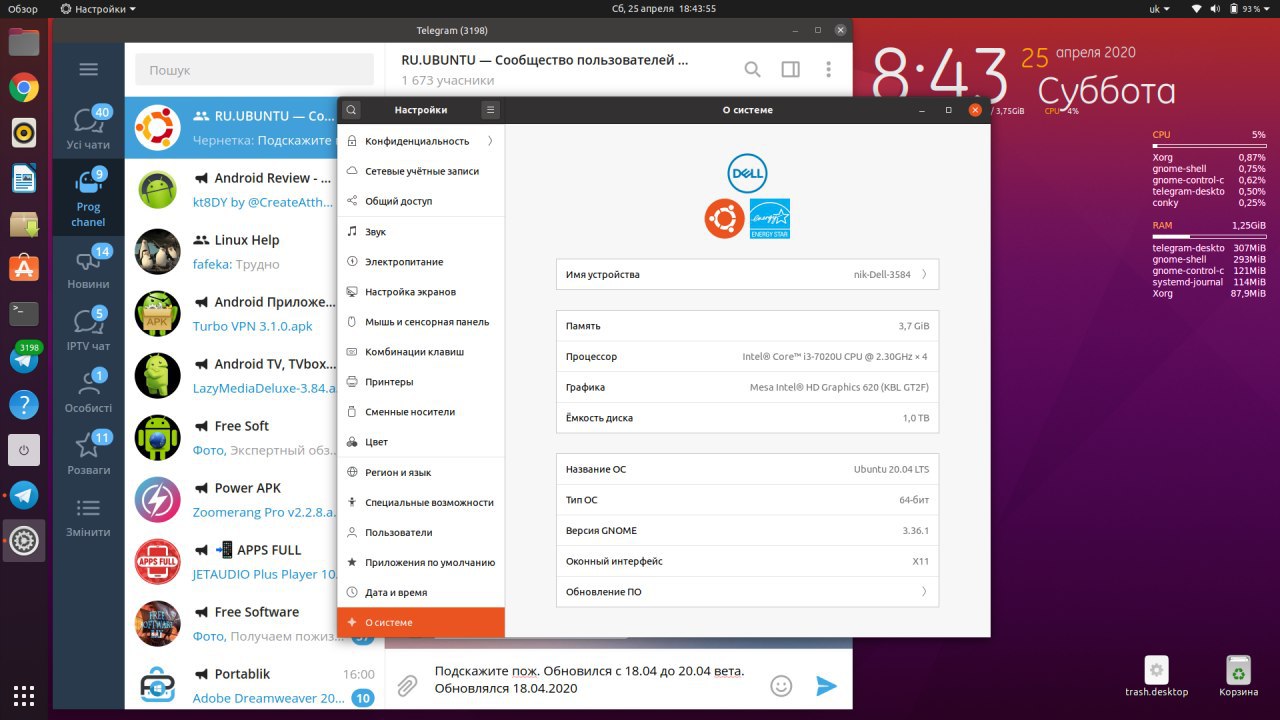Open the emoji picker smiley icon
Image resolution: width=1280 pixels, height=720 pixels.
(781, 685)
